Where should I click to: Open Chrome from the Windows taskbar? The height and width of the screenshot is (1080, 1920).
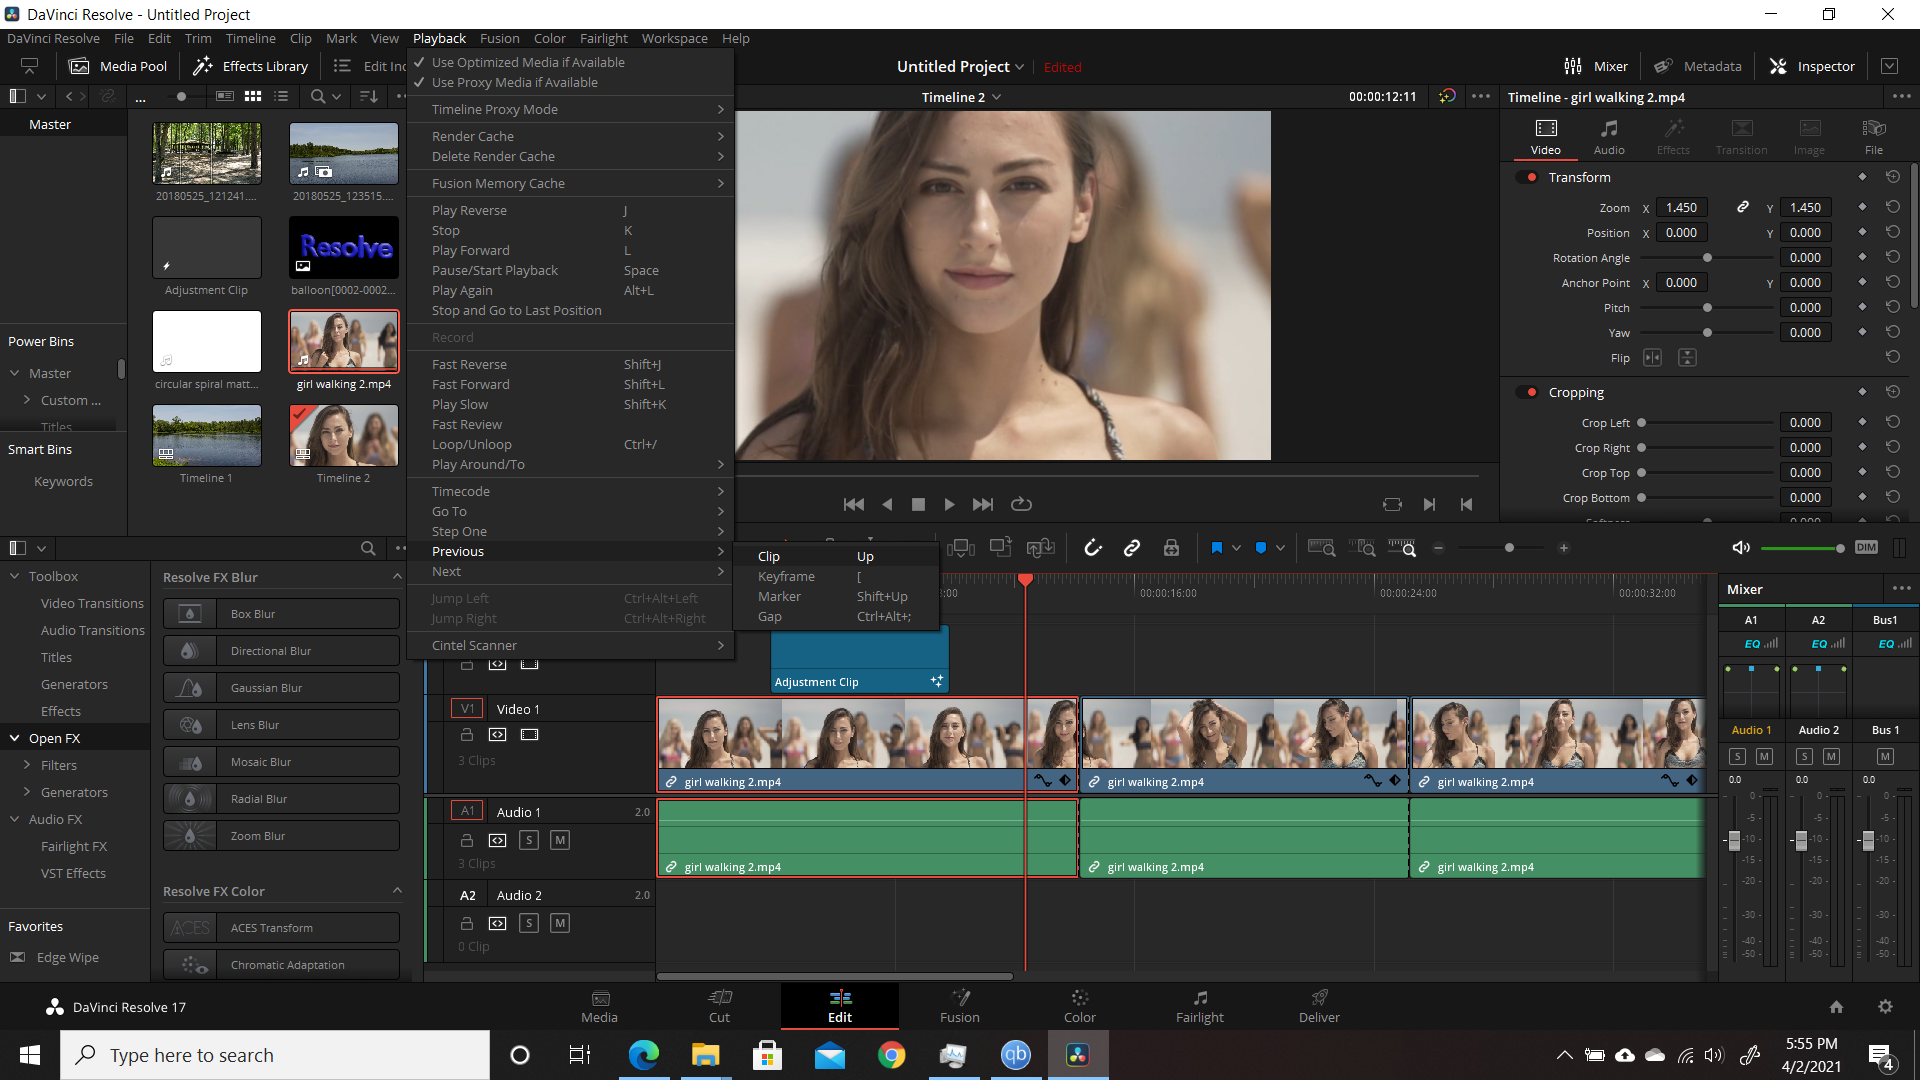(x=891, y=1055)
